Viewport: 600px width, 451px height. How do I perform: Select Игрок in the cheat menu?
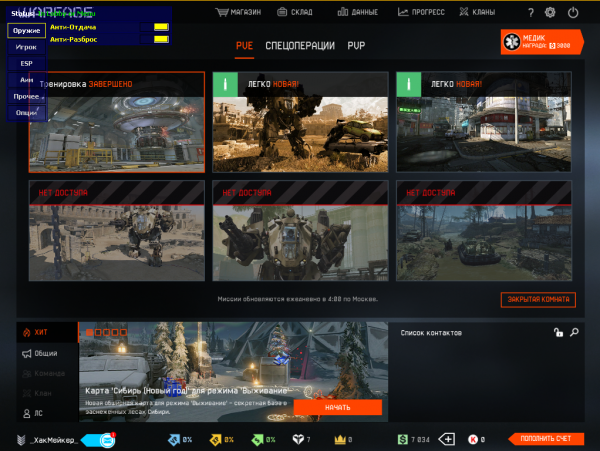click(x=26, y=47)
